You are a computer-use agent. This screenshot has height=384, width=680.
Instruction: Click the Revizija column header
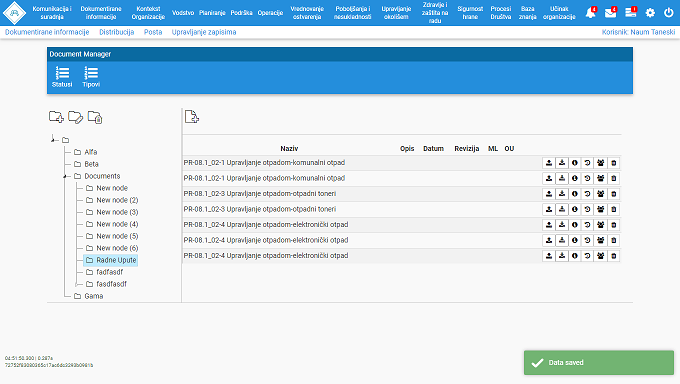(x=467, y=148)
